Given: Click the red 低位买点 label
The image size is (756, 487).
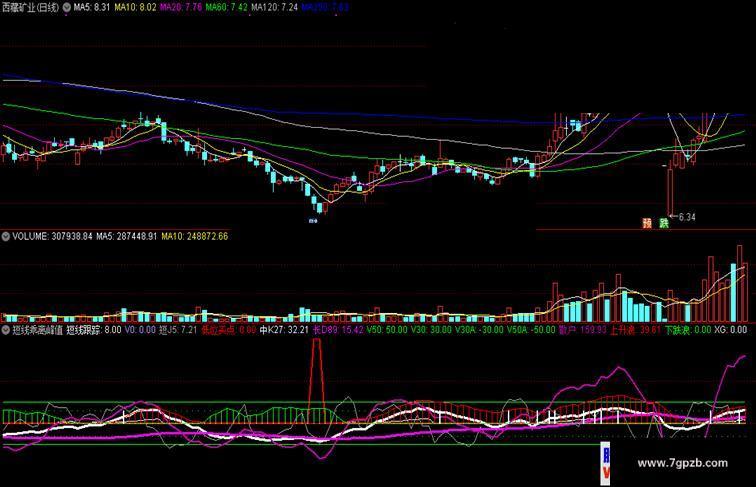Looking at the screenshot, I should point(229,330).
